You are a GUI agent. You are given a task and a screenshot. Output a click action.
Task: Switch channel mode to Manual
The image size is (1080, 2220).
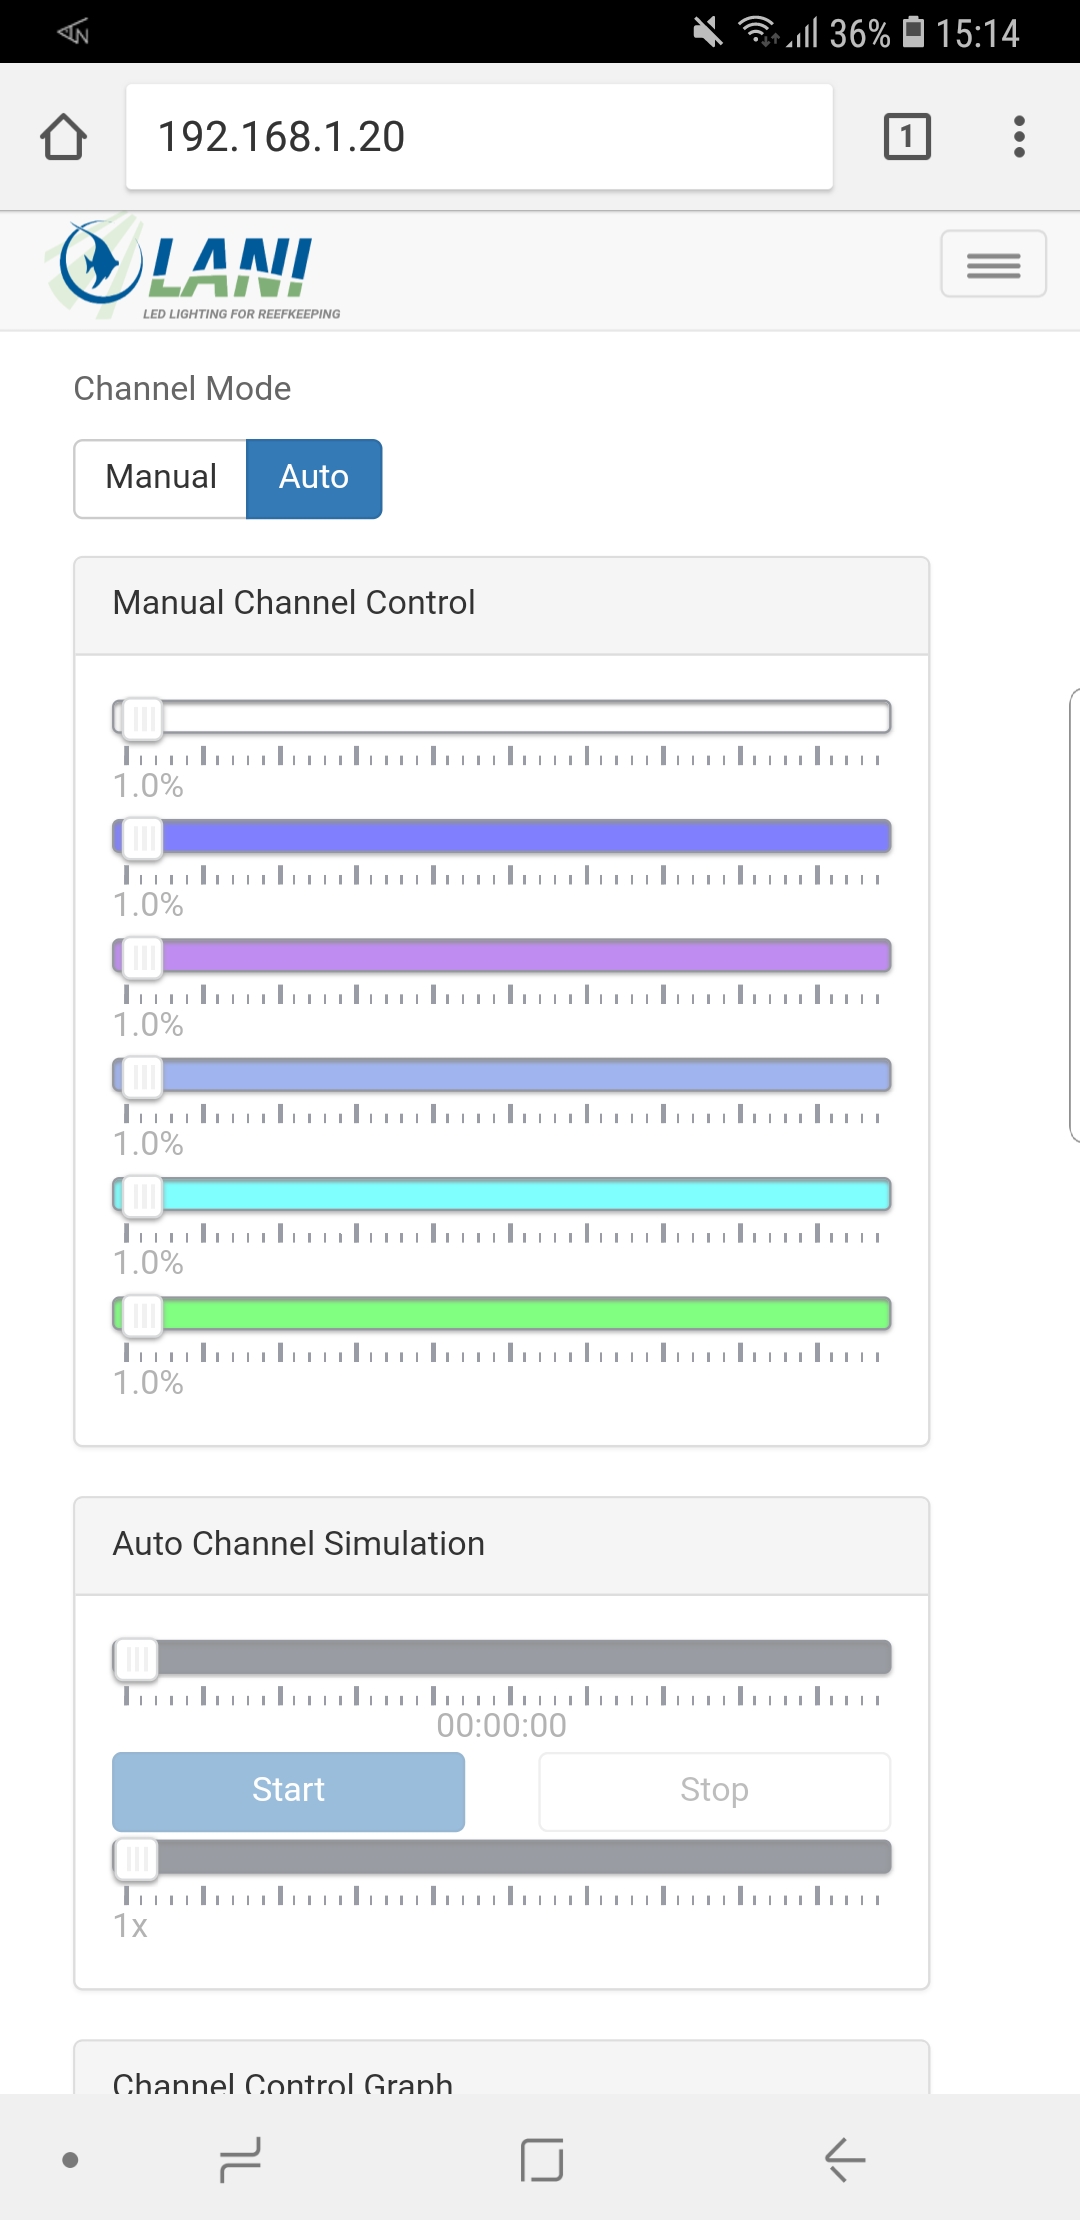pyautogui.click(x=161, y=478)
